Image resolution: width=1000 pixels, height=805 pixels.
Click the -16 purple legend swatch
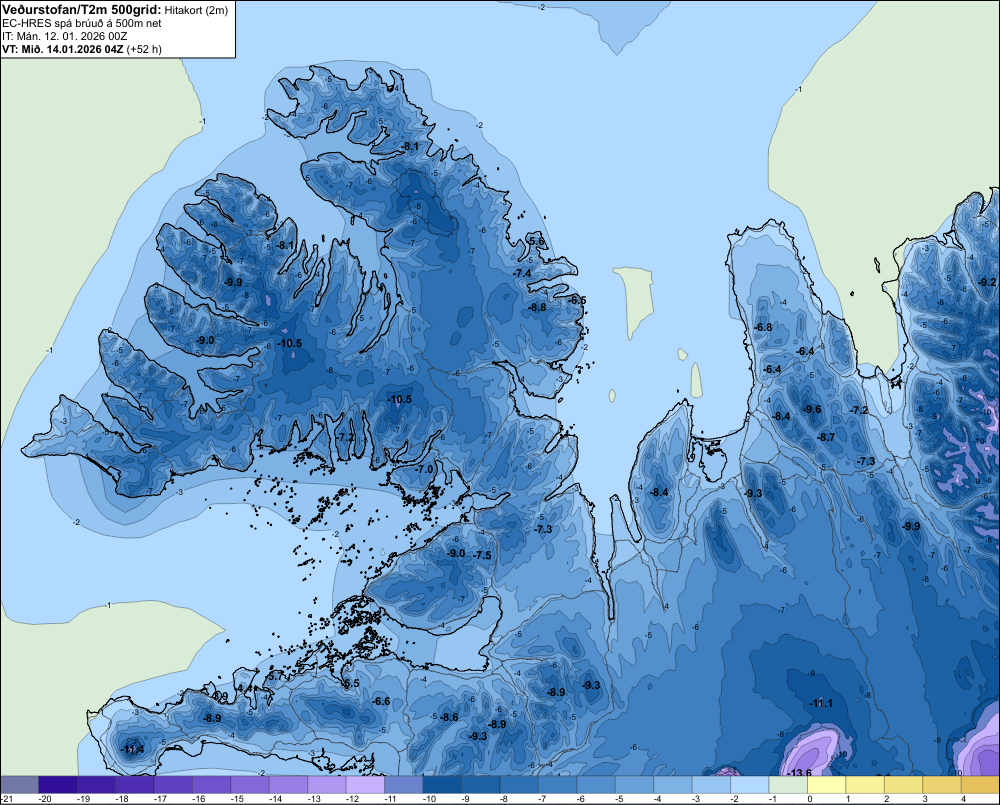tap(212, 785)
